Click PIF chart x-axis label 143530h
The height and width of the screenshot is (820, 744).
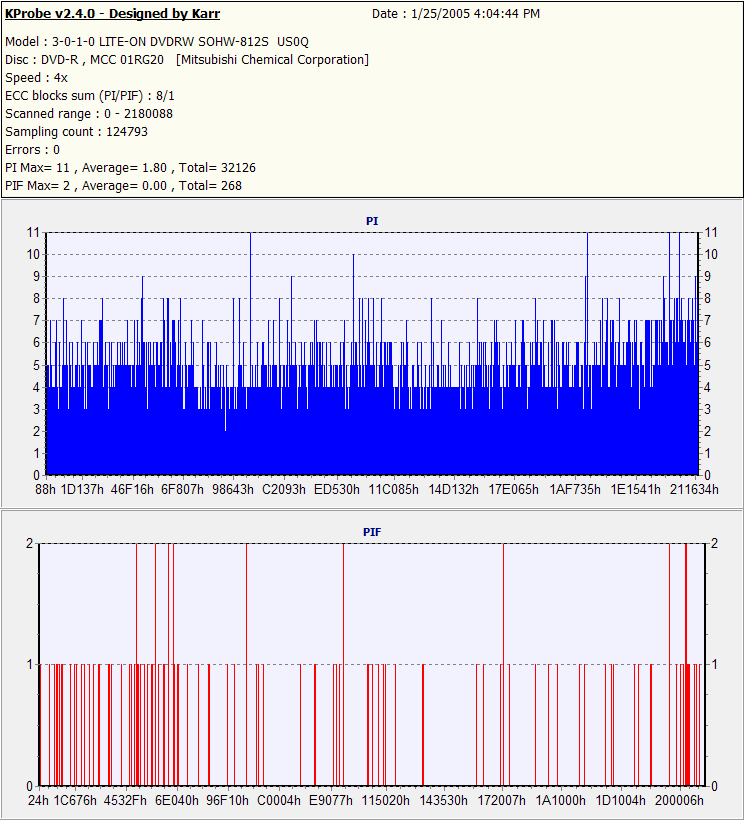(x=444, y=801)
